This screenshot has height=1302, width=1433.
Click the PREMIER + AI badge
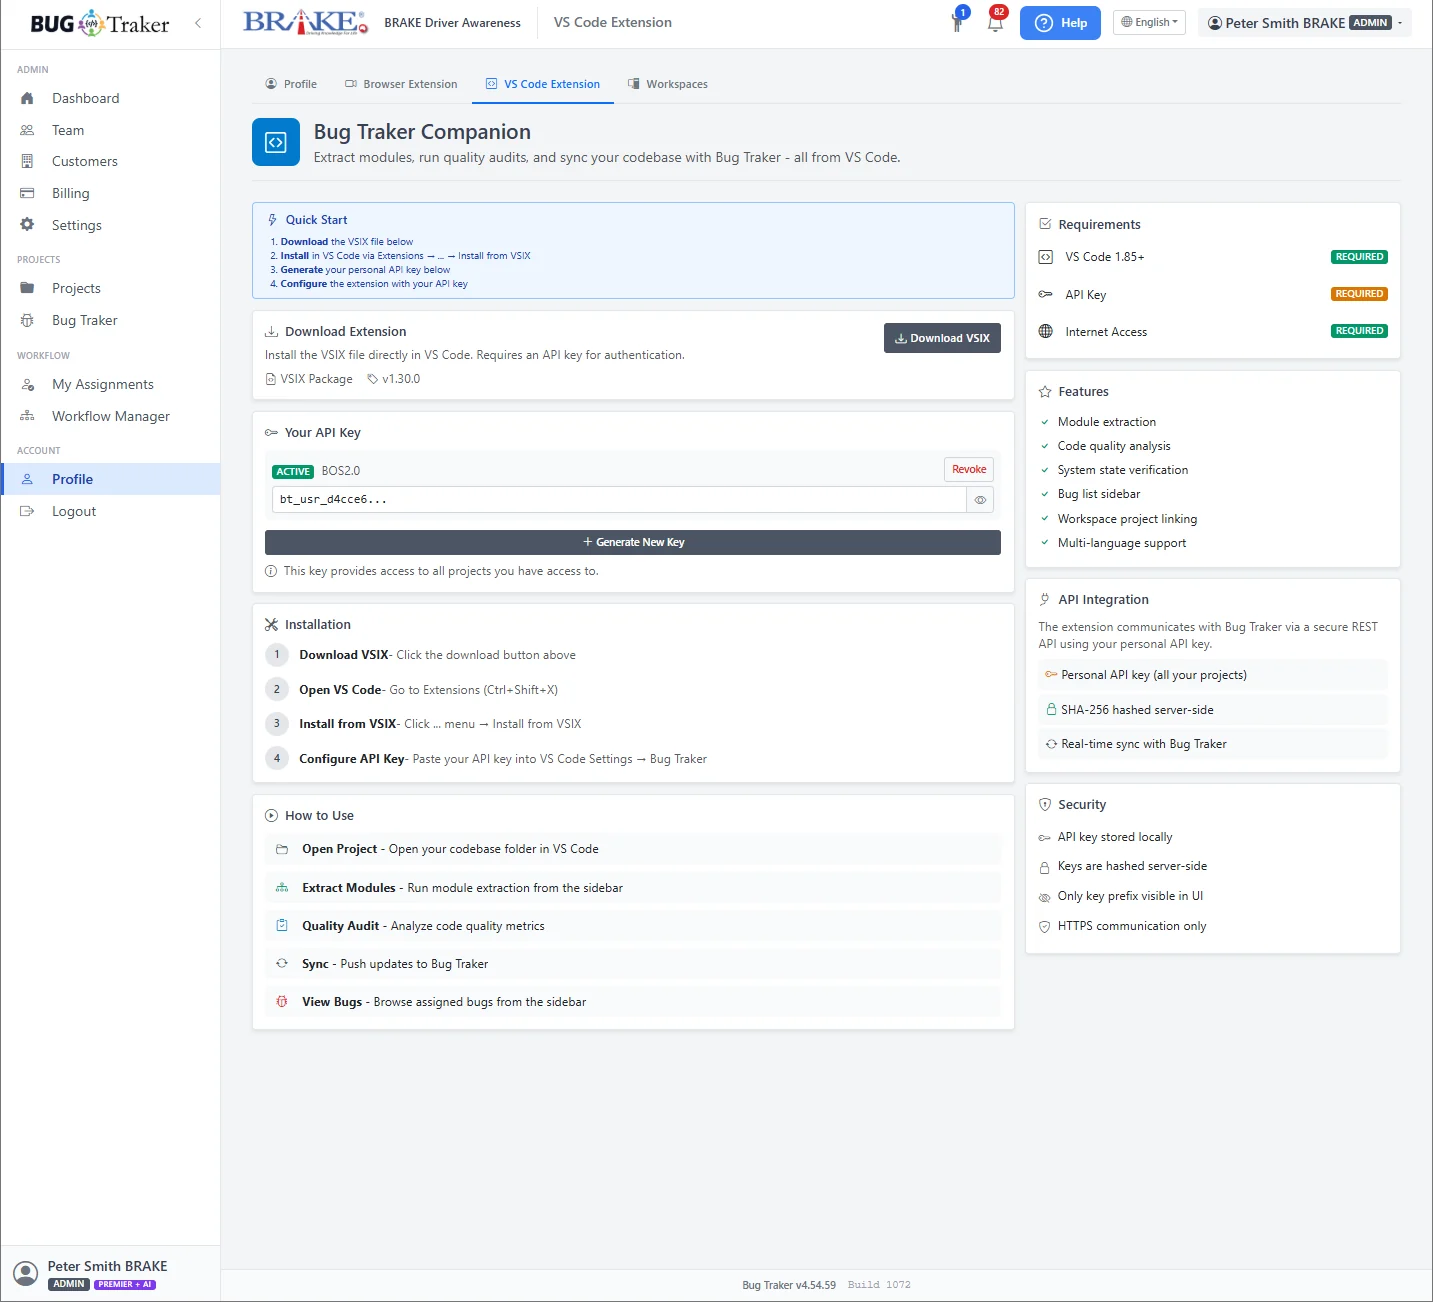[x=125, y=1285]
